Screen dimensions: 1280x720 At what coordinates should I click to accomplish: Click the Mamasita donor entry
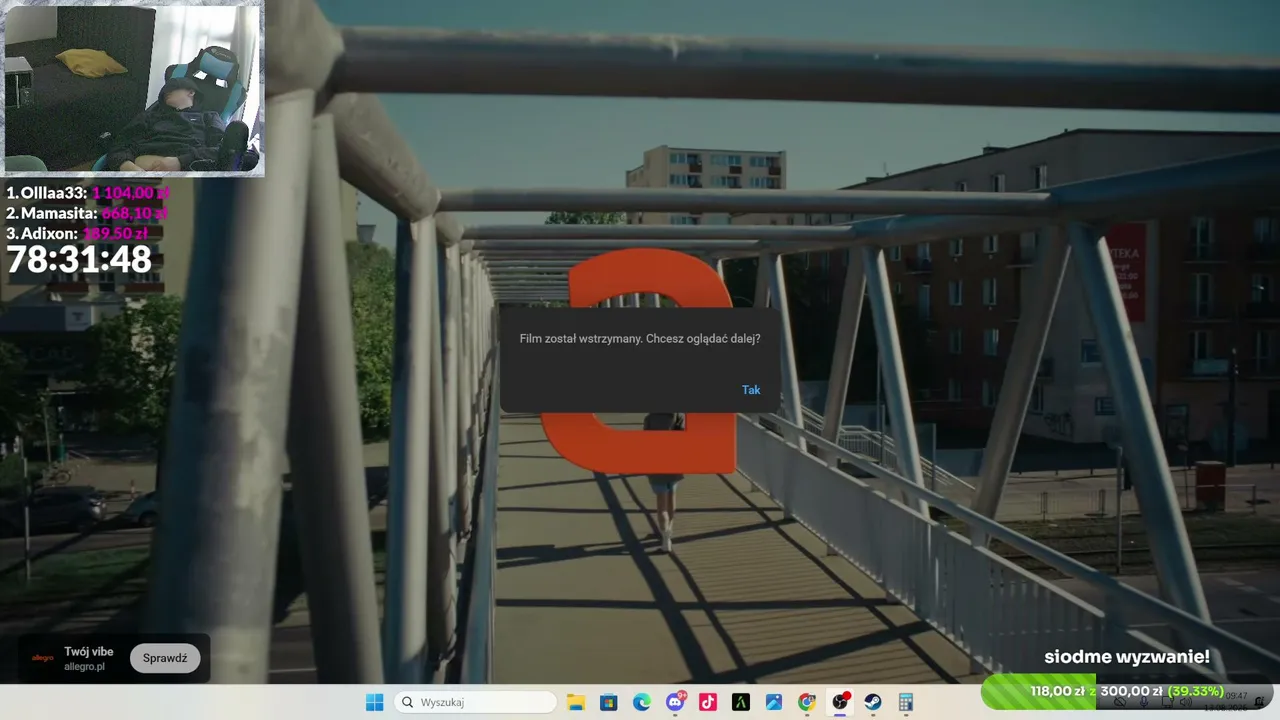pyautogui.click(x=87, y=213)
